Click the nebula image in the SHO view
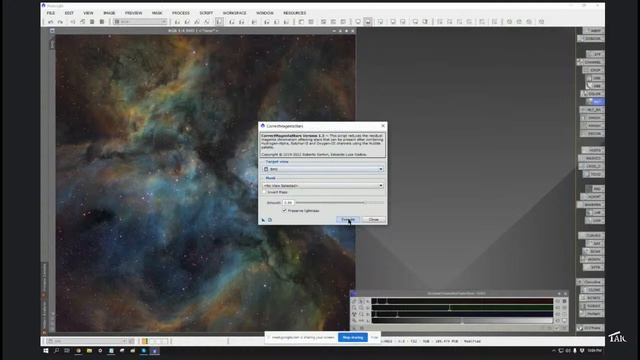Screen dimensions: 640x360 [205, 183]
